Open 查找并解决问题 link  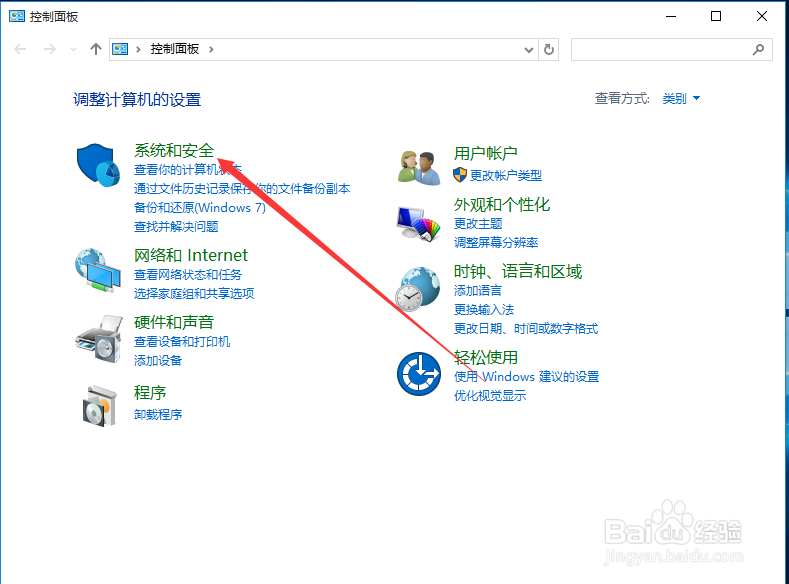(176, 227)
